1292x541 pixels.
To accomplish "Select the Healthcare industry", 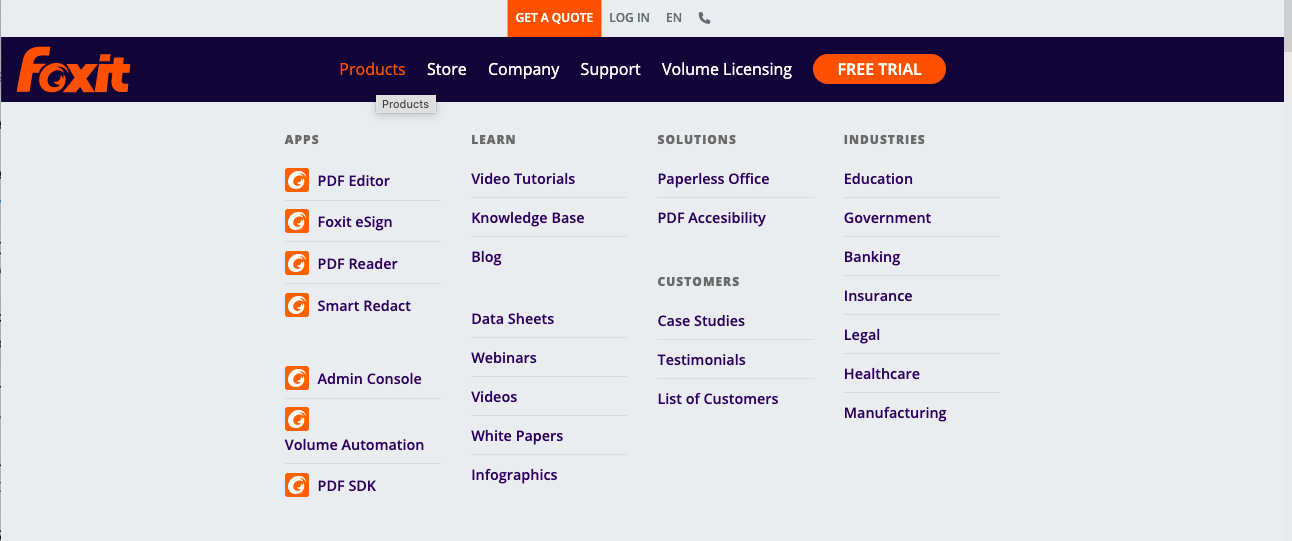I will (881, 374).
